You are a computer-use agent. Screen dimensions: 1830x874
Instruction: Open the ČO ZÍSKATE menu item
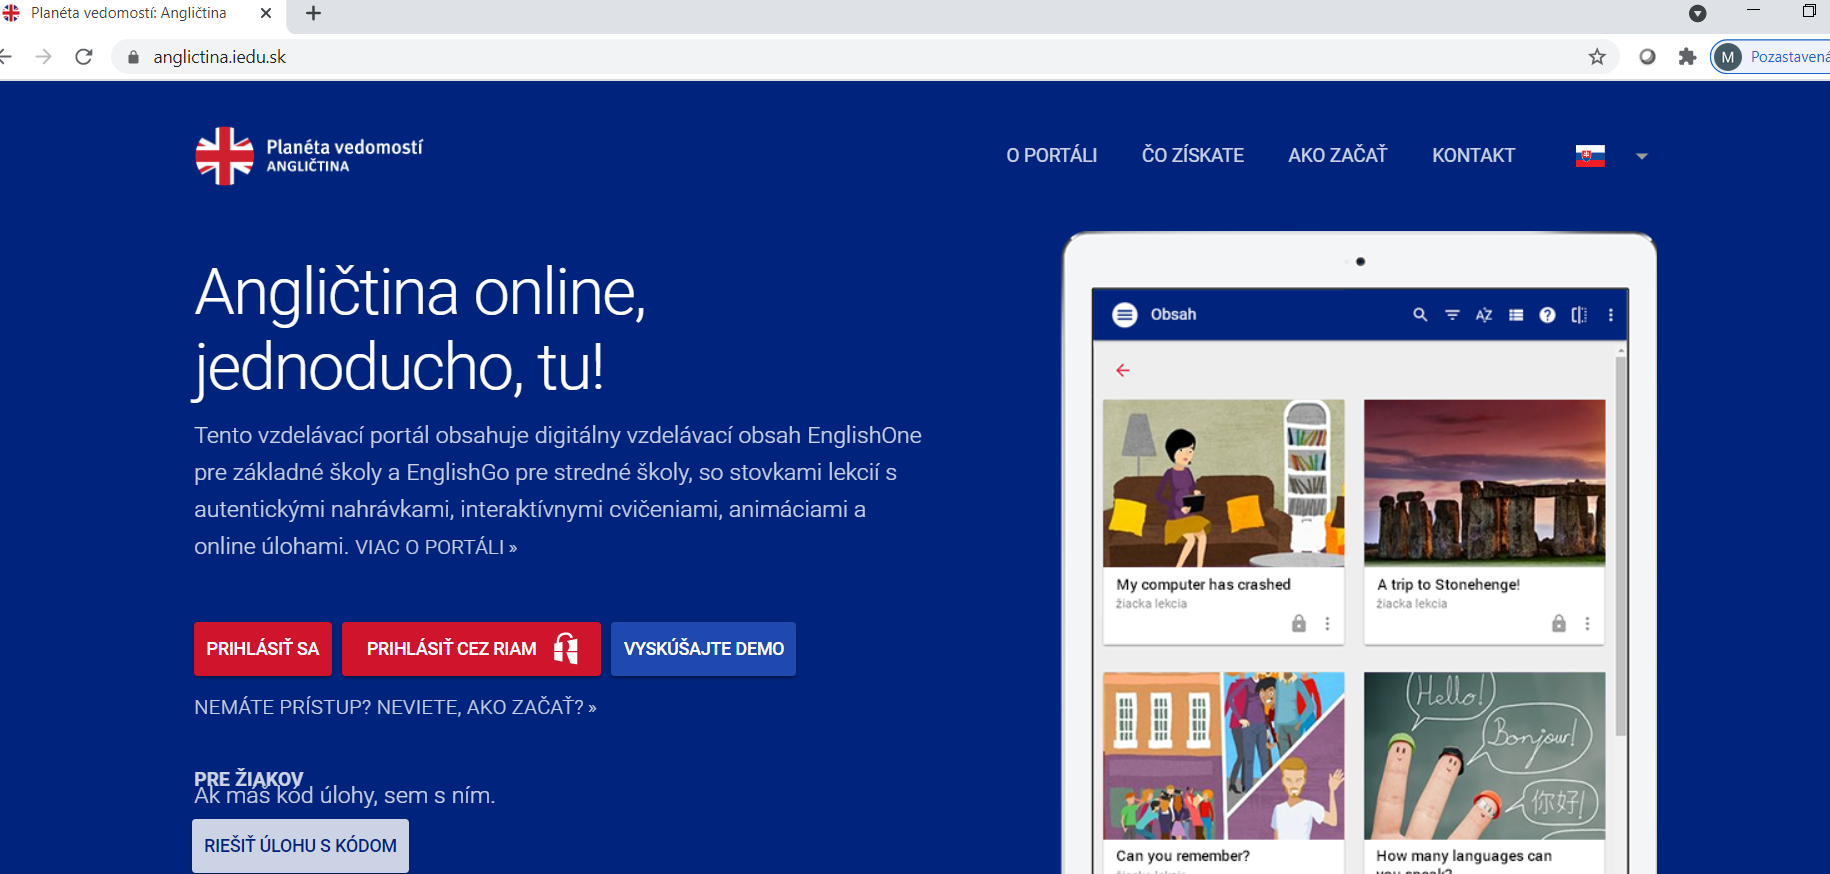(1193, 155)
